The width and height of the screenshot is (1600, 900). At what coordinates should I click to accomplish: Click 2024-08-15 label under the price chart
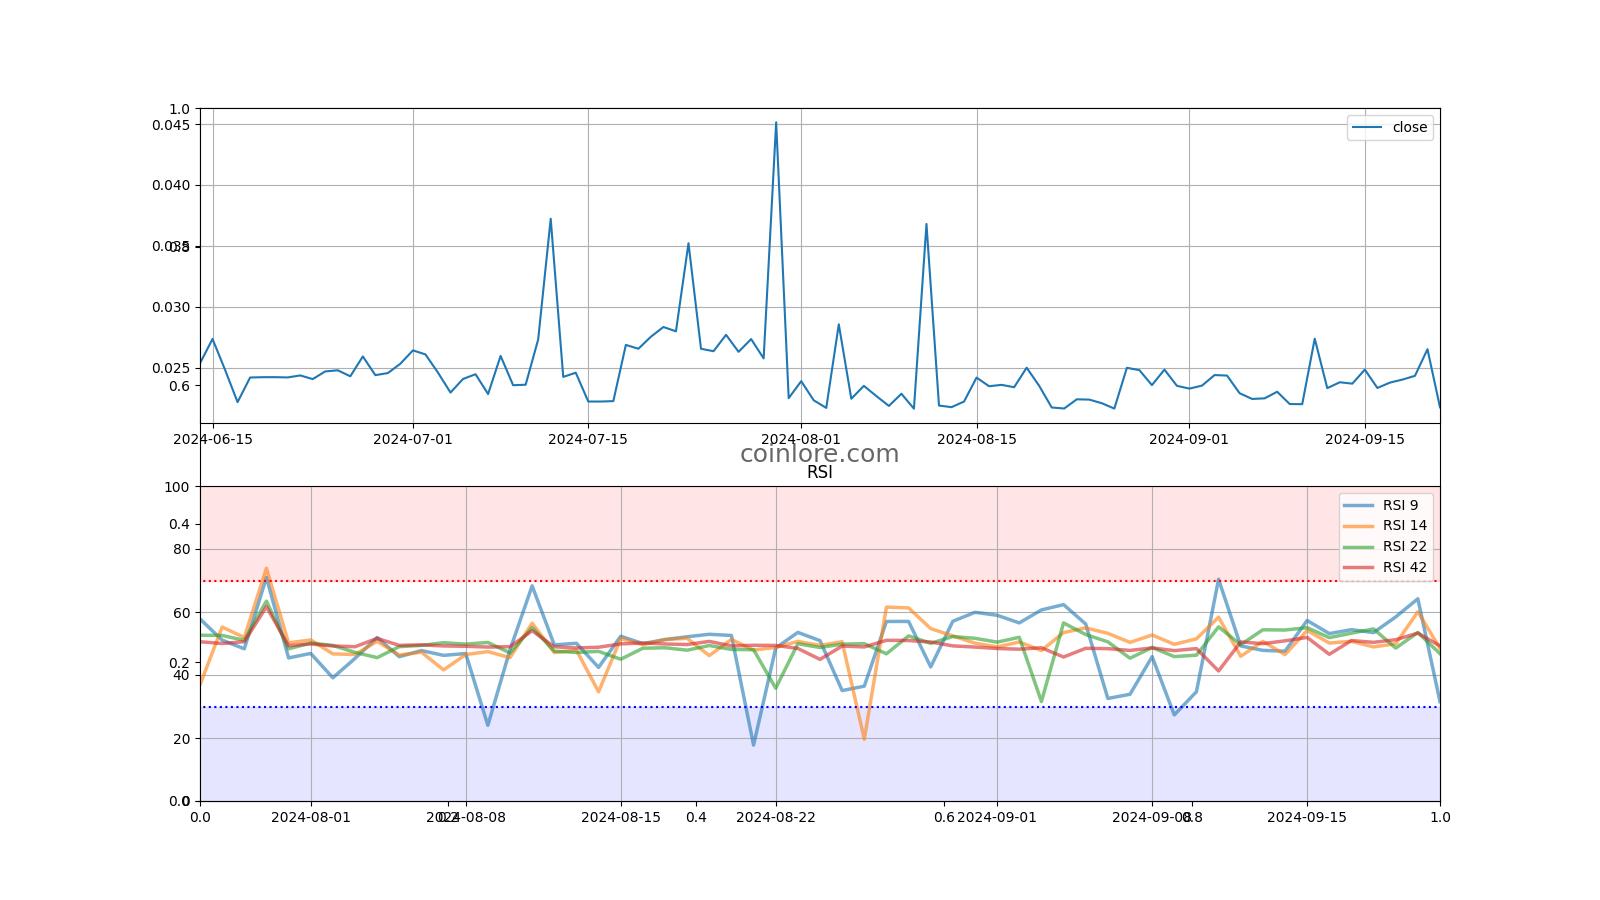[x=977, y=438]
